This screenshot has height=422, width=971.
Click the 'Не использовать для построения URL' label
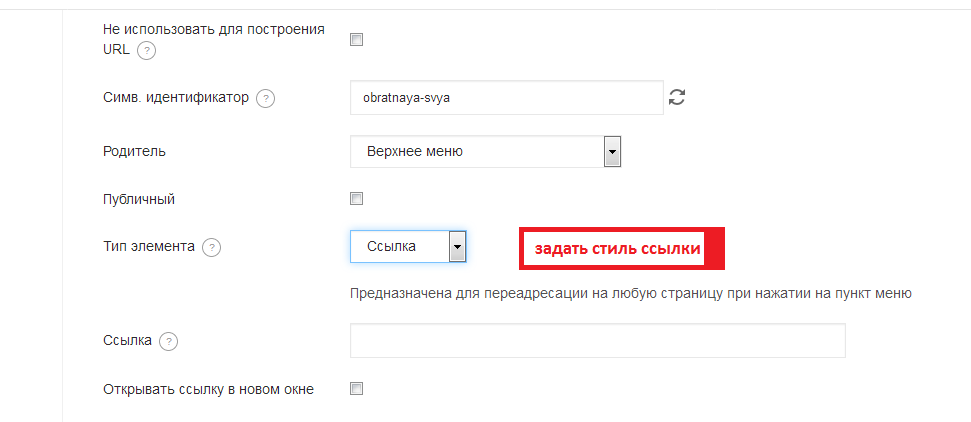(213, 30)
